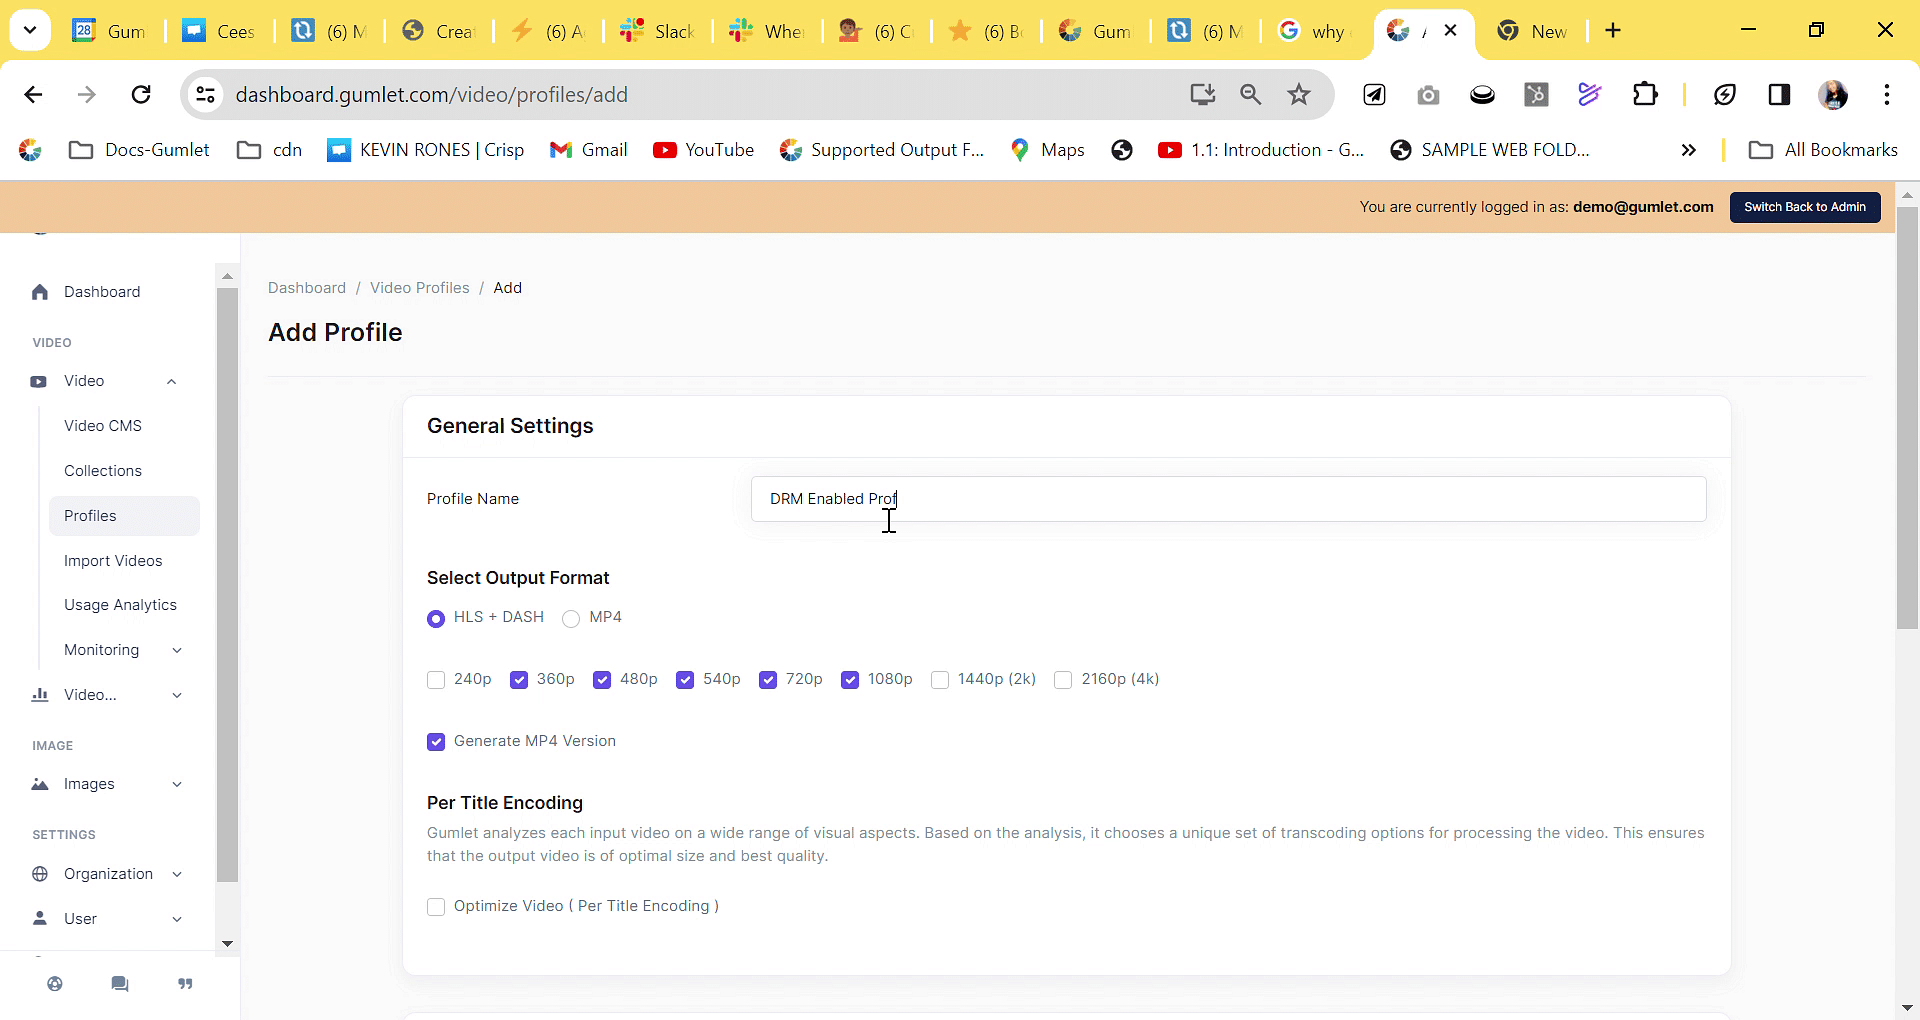Open the Chrome profile avatar
This screenshot has width=1920, height=1020.
click(1833, 94)
